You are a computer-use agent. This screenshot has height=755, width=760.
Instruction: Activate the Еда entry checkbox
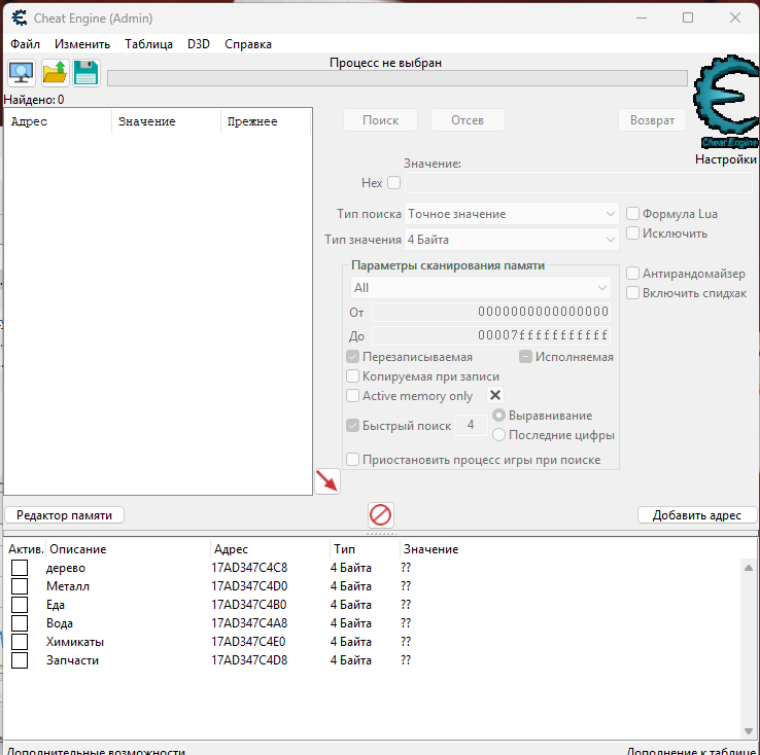pos(19,604)
